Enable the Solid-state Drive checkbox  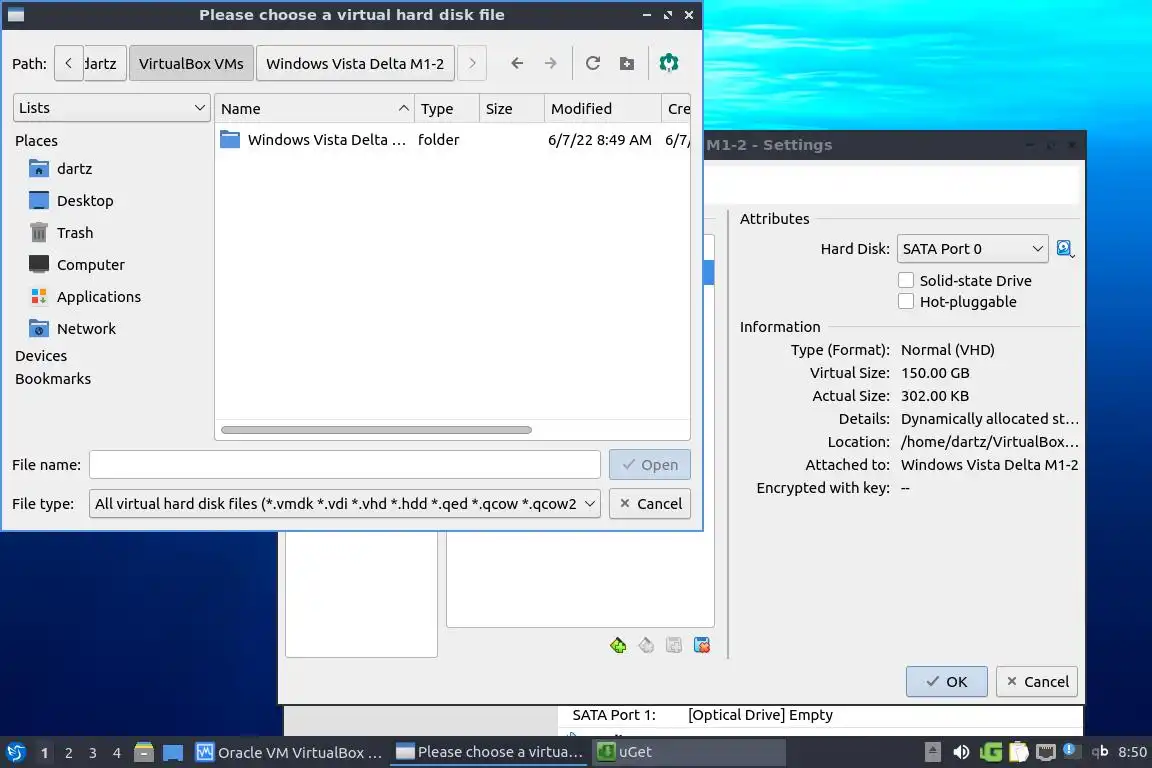click(906, 280)
